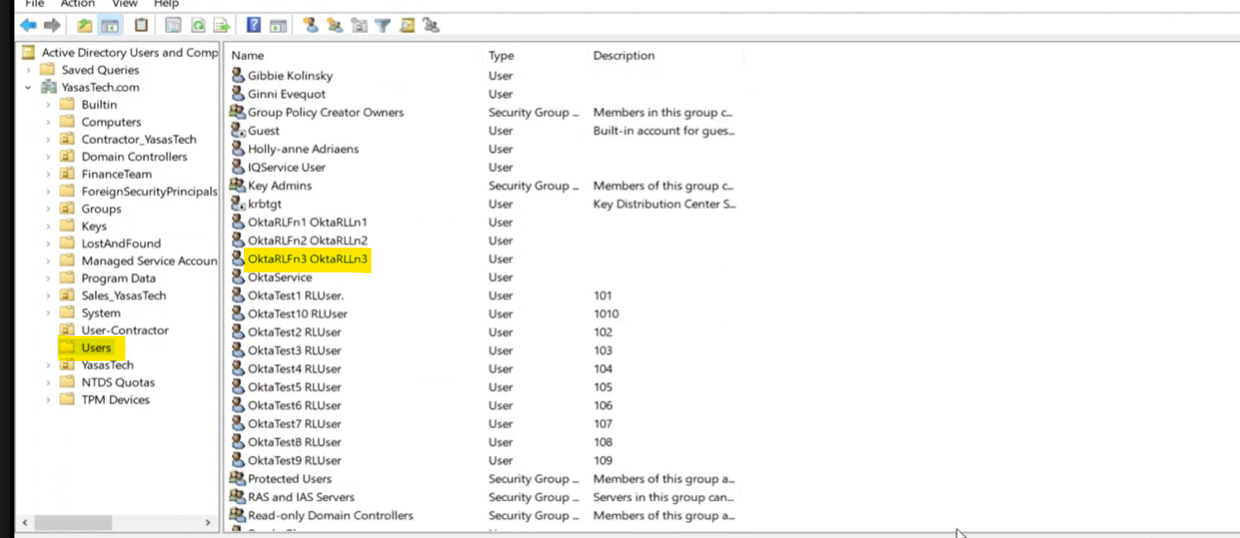Click the Create new user icon

(311, 26)
